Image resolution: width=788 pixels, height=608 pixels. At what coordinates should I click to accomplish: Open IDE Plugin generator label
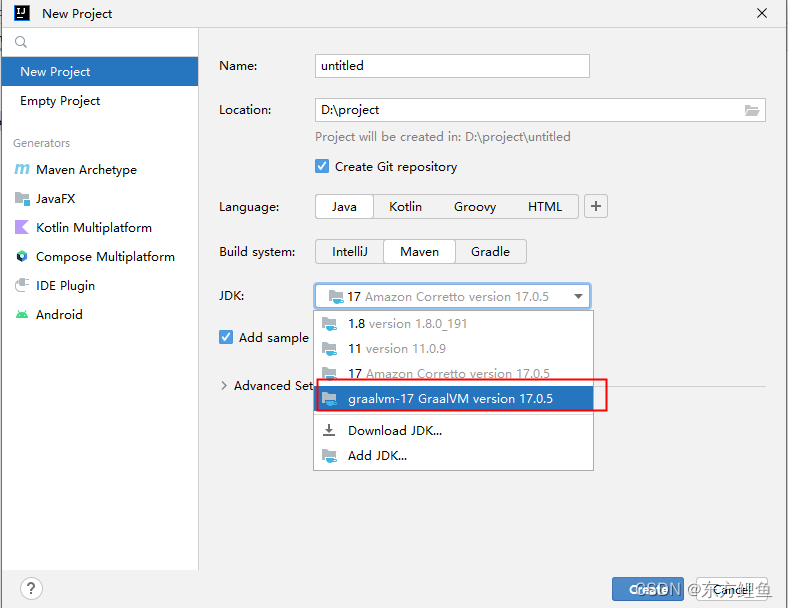tap(65, 285)
